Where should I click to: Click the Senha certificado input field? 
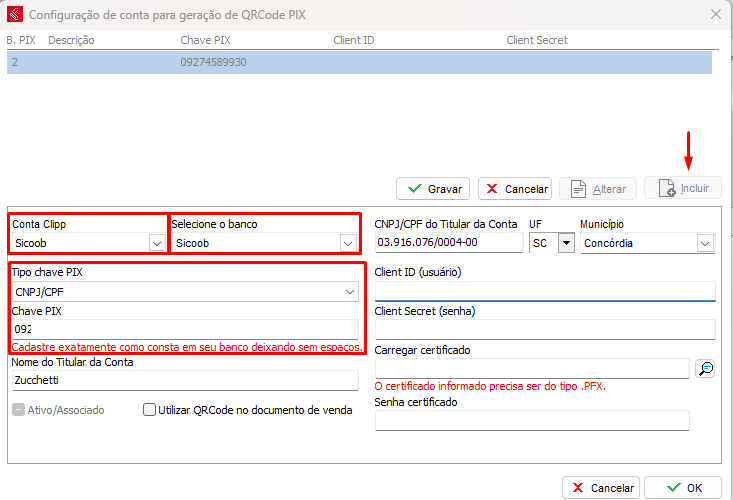(532, 420)
